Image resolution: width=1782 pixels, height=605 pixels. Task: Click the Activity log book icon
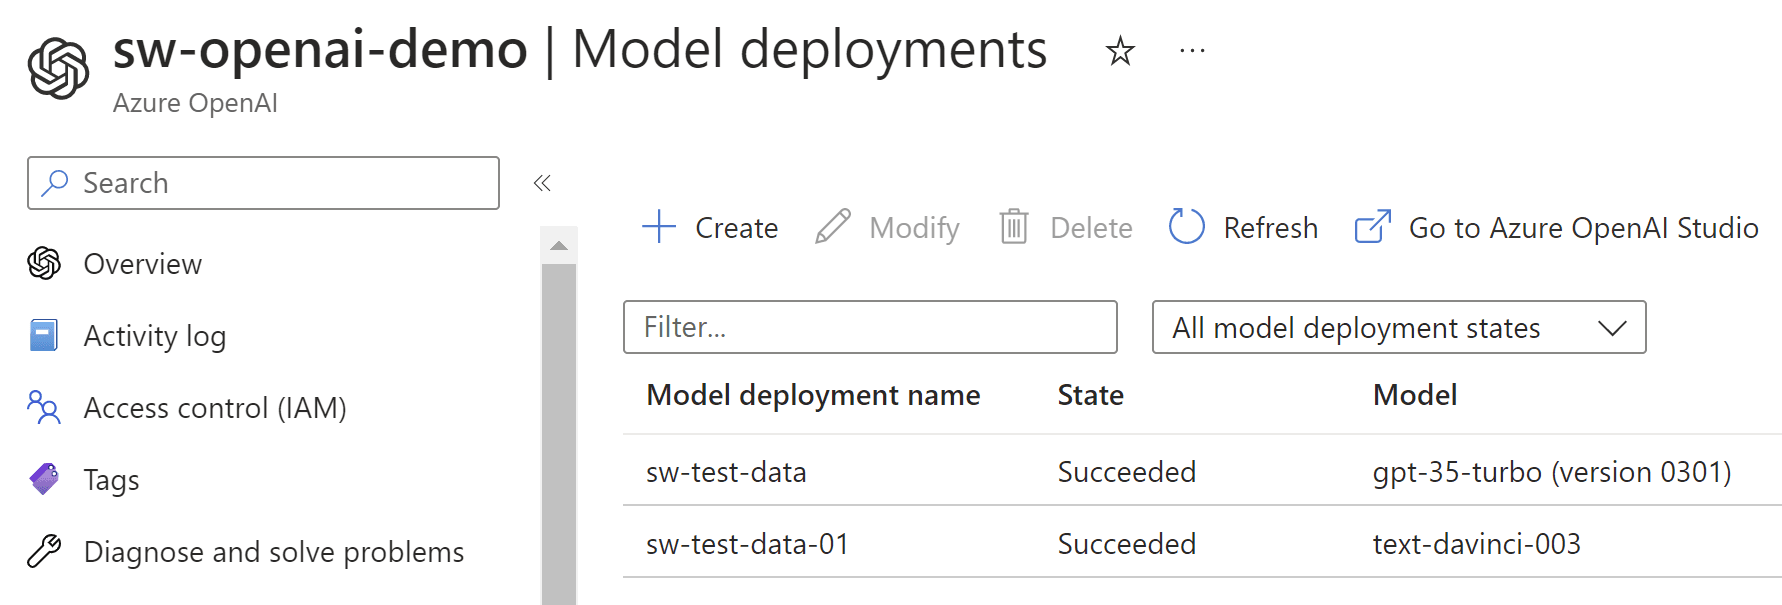pos(44,335)
